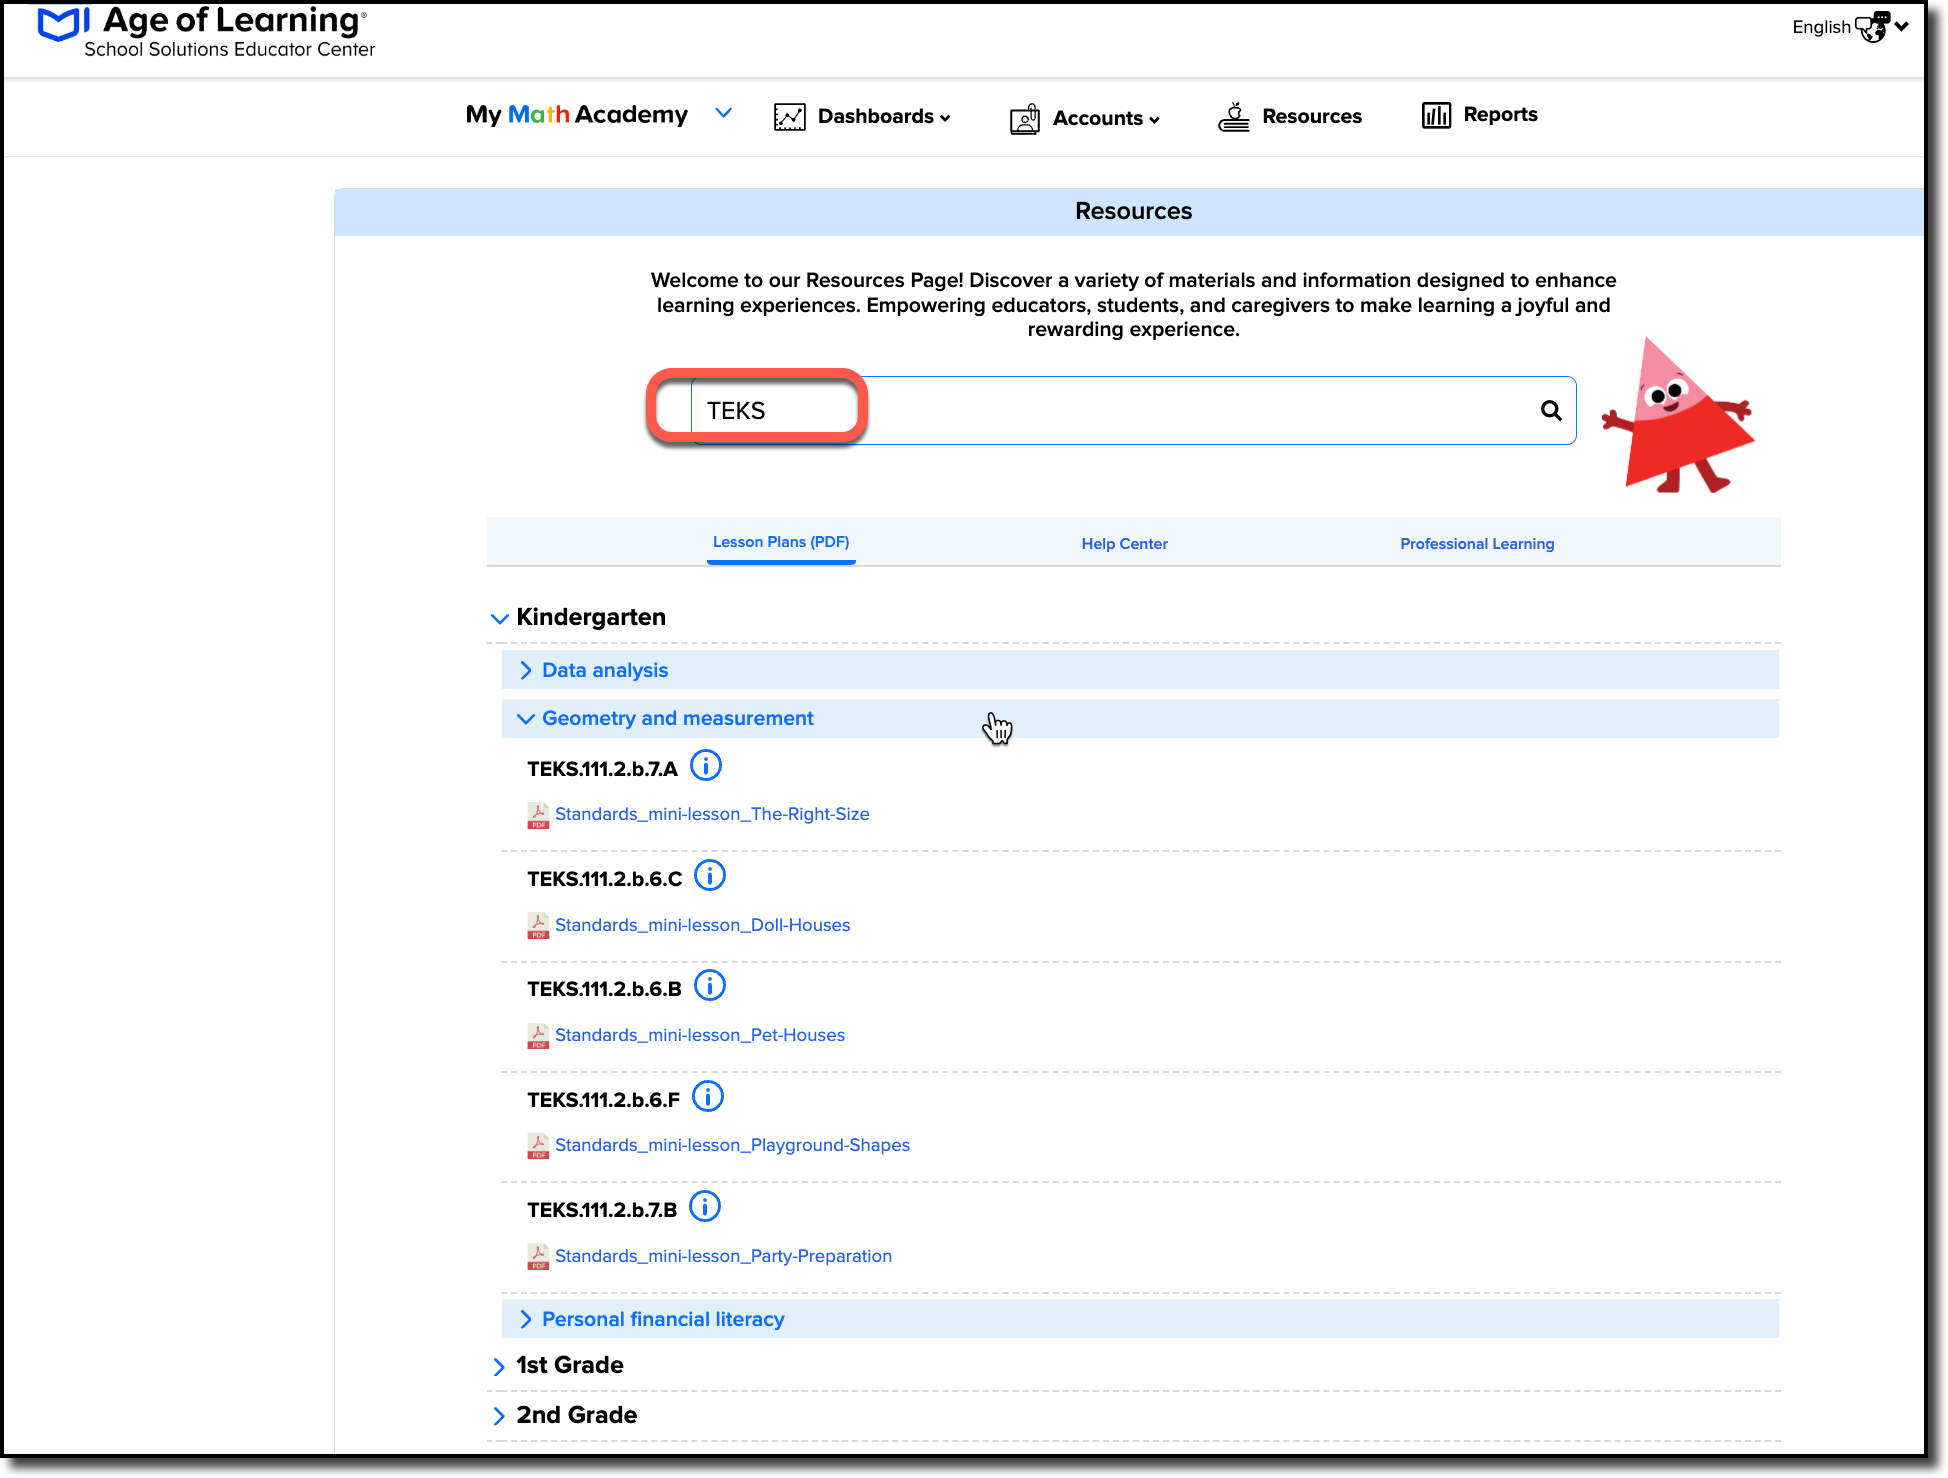Click the TEKS.111.2.b.7.A standard code
The image size is (1948, 1478).
(x=602, y=769)
